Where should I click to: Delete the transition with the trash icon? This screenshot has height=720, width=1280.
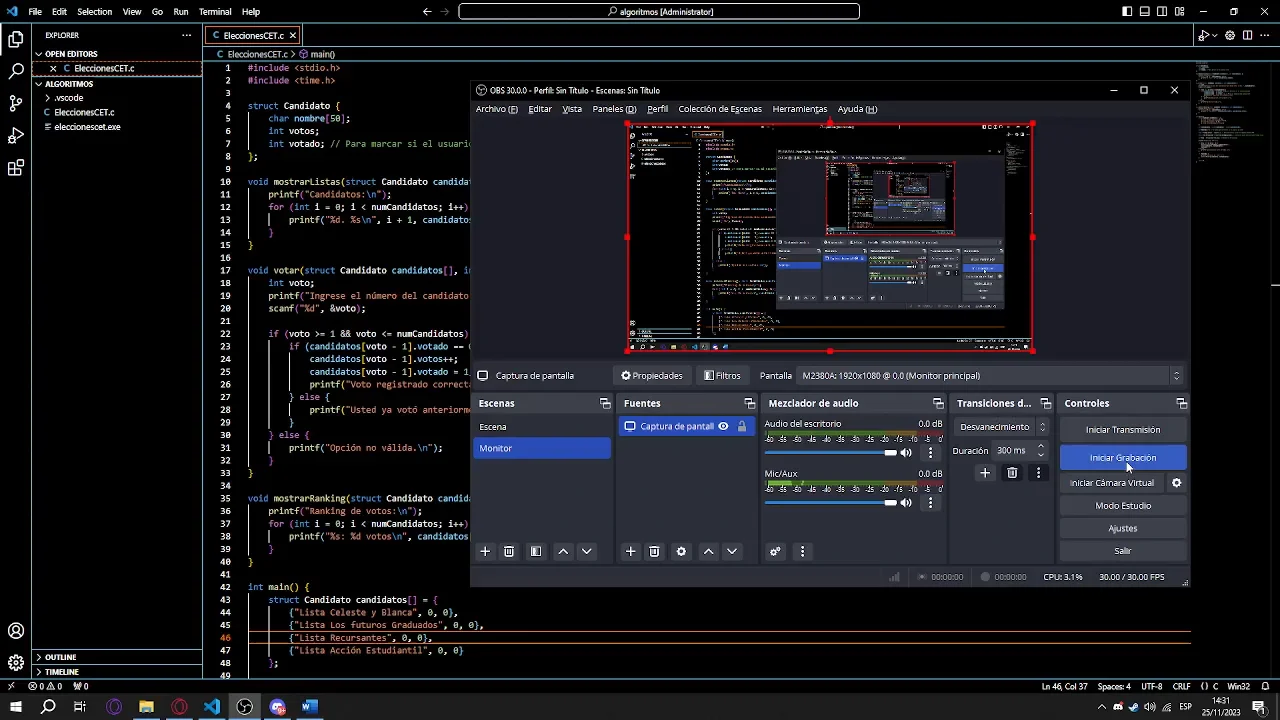tap(1012, 473)
